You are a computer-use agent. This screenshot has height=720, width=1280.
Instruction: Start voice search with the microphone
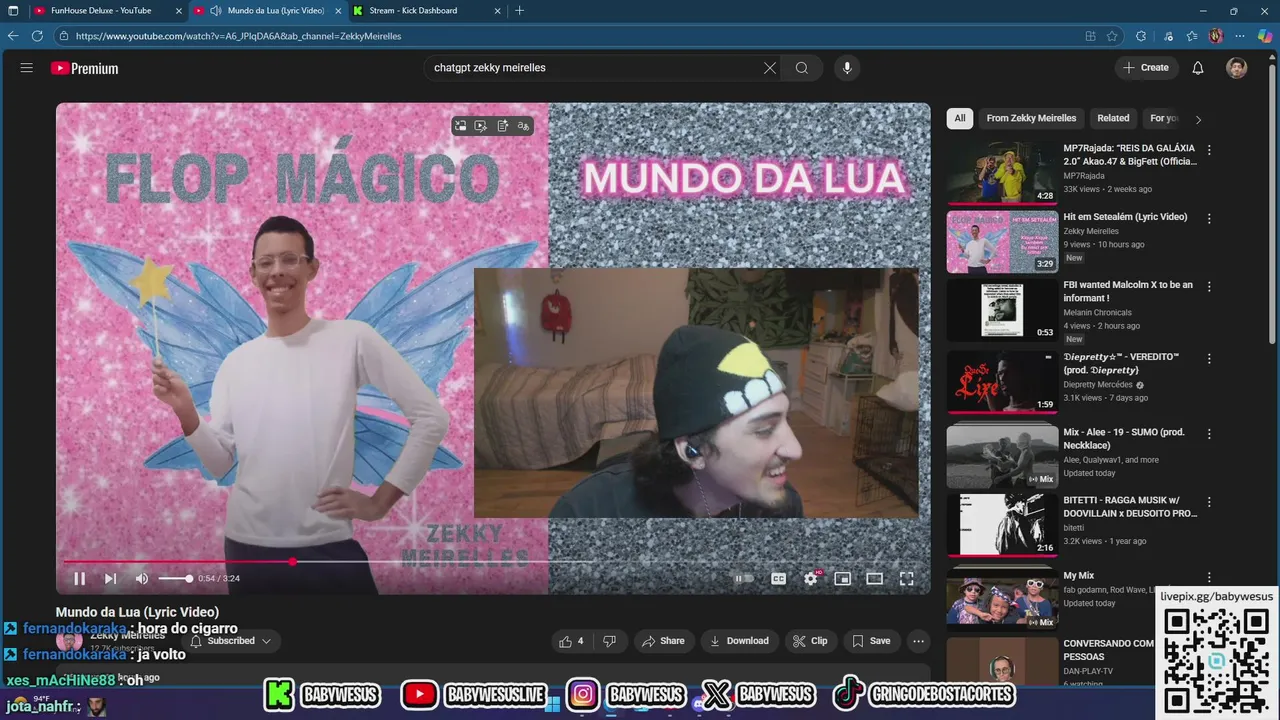[847, 68]
